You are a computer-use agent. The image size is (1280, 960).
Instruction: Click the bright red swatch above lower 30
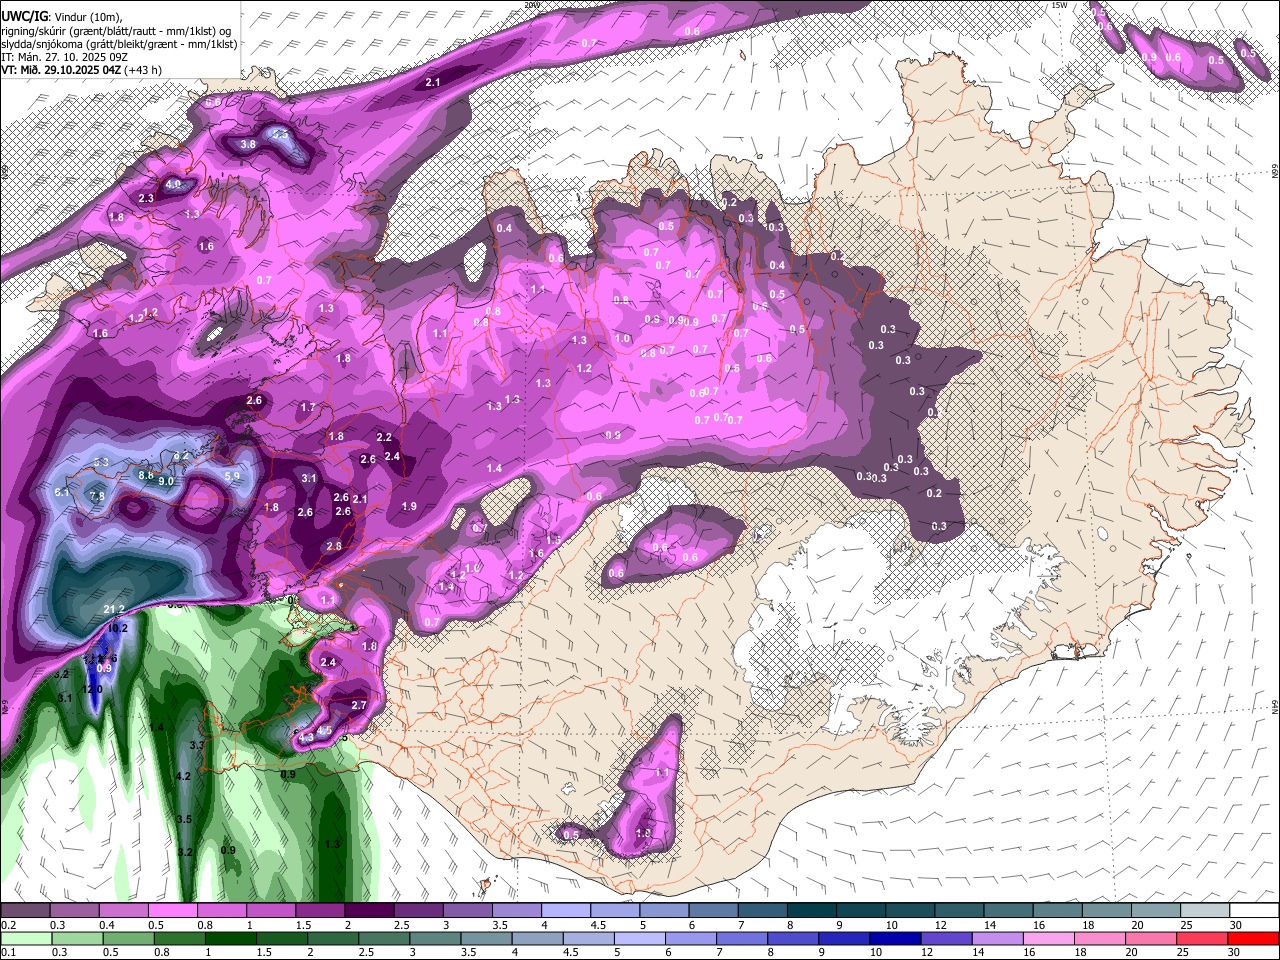[1253, 939]
